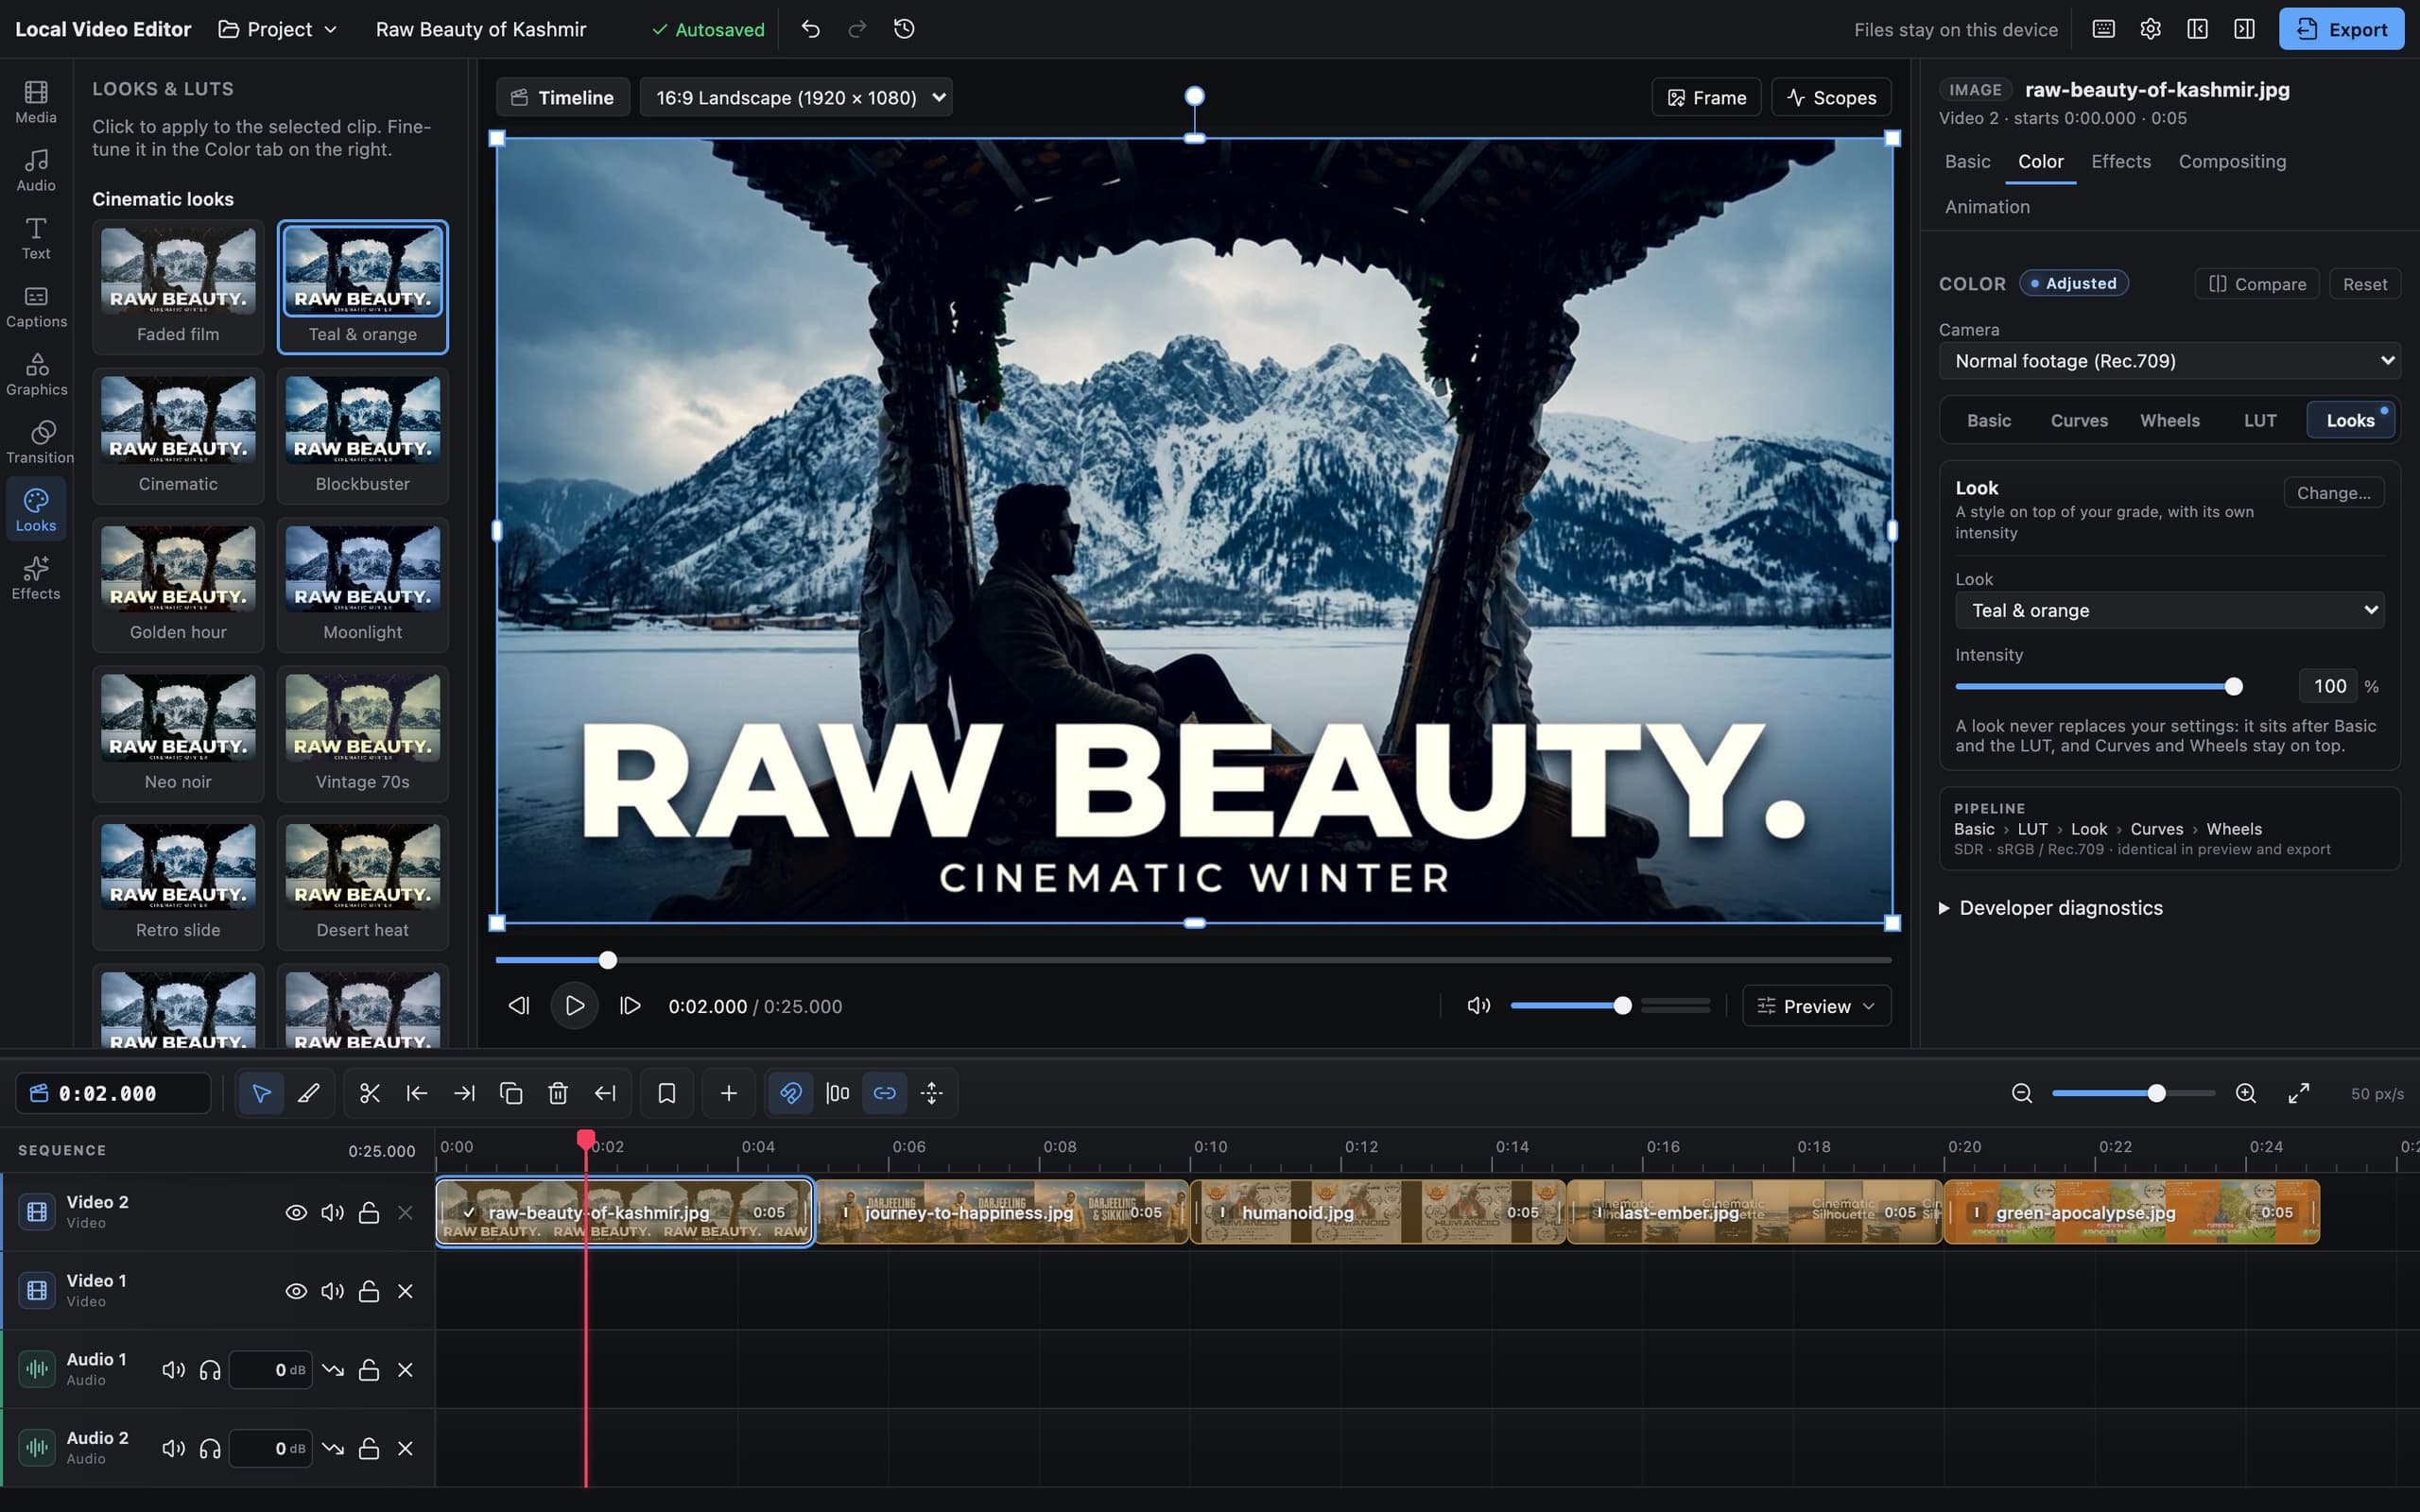The image size is (2420, 1512).
Task: Open the Effects panel in sidebar
Action: (x=36, y=578)
